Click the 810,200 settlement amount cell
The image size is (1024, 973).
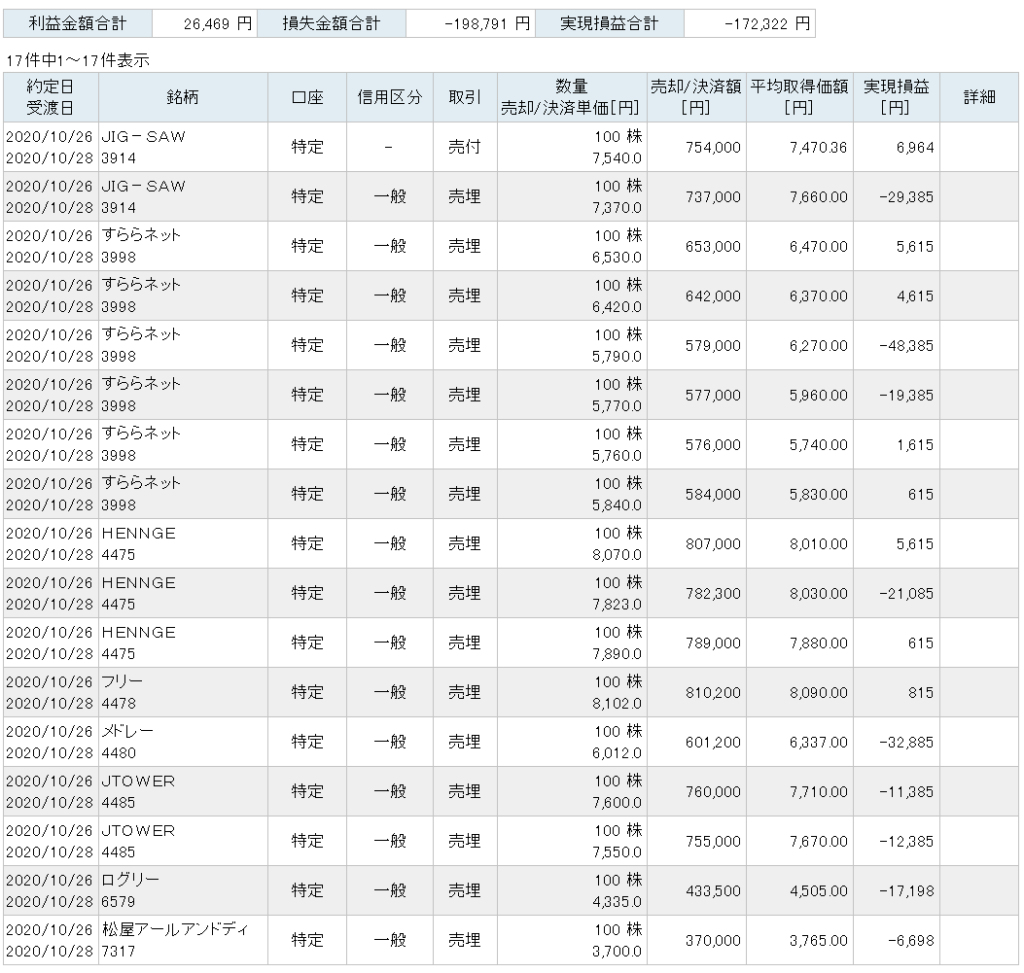point(696,693)
